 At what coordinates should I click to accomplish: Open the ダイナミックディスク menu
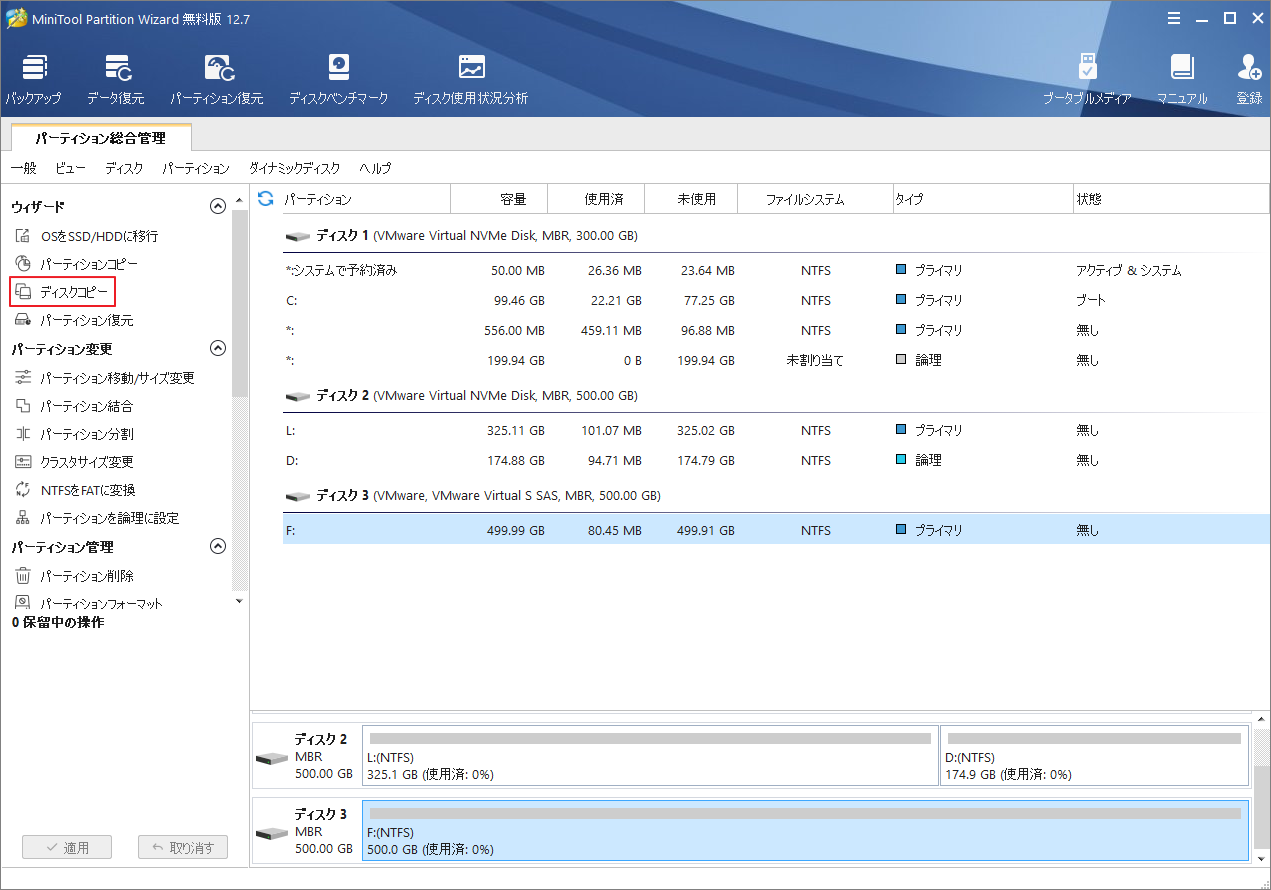[x=294, y=168]
